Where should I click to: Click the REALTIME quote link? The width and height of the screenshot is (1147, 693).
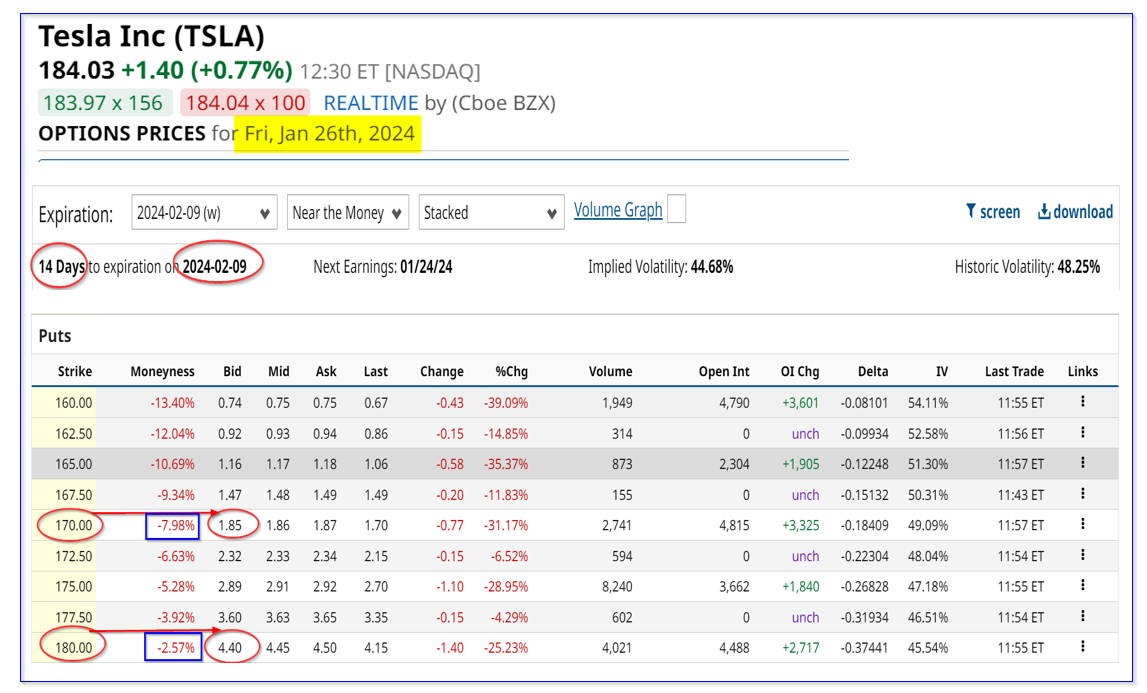pos(371,103)
